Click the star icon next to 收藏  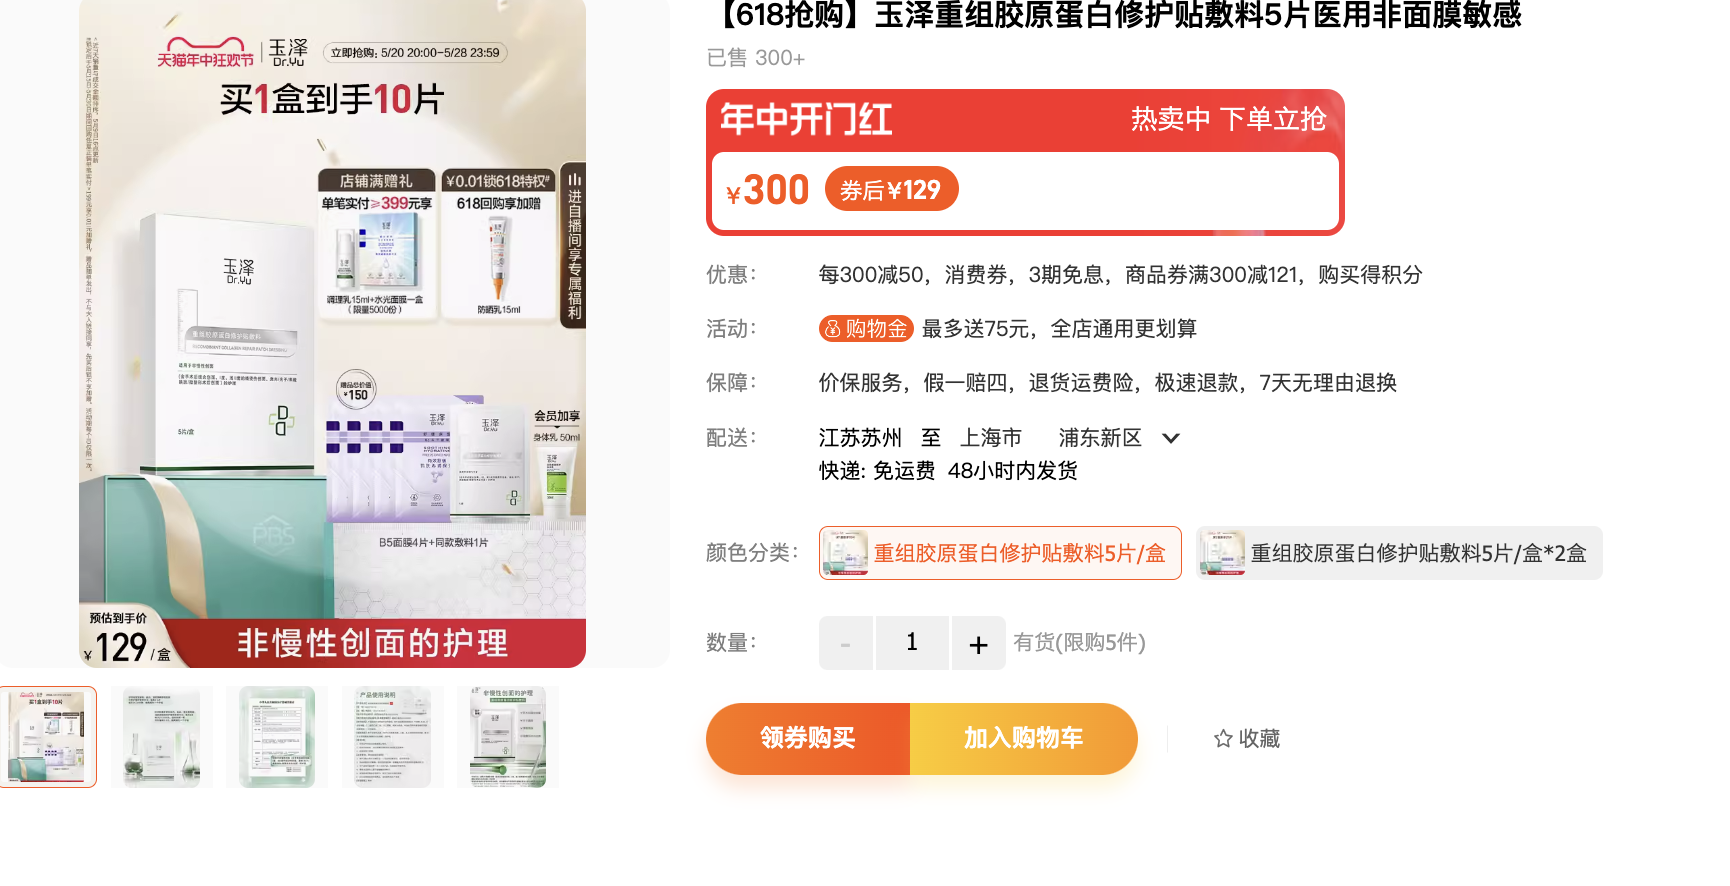pyautogui.click(x=1223, y=739)
